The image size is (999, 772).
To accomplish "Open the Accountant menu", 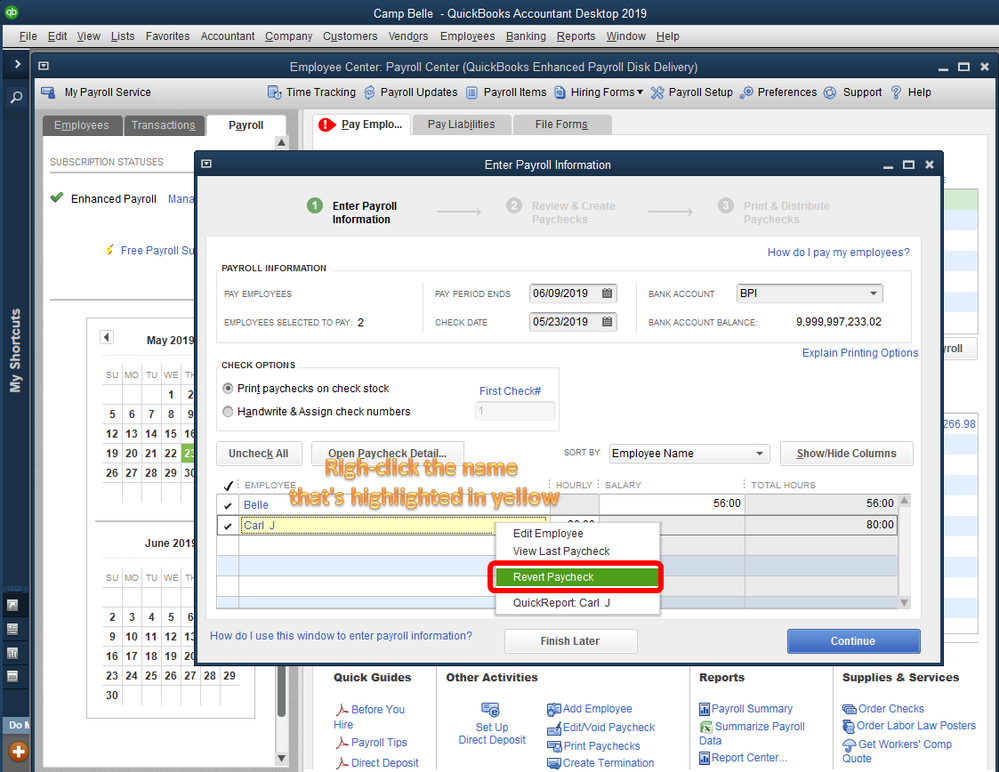I will pyautogui.click(x=227, y=36).
